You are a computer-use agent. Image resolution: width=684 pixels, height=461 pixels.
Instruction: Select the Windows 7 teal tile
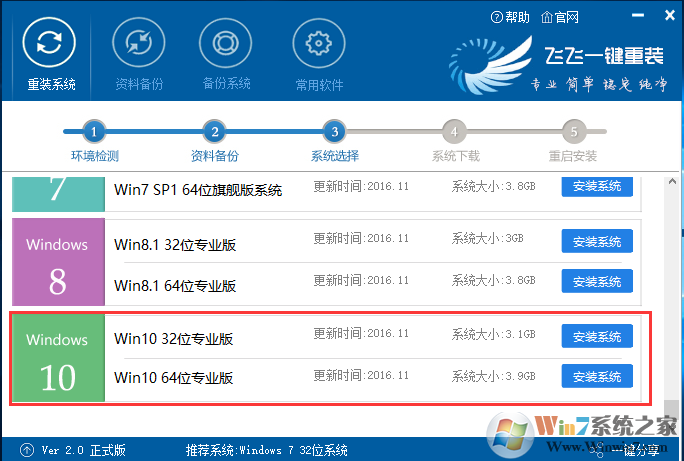tap(58, 194)
